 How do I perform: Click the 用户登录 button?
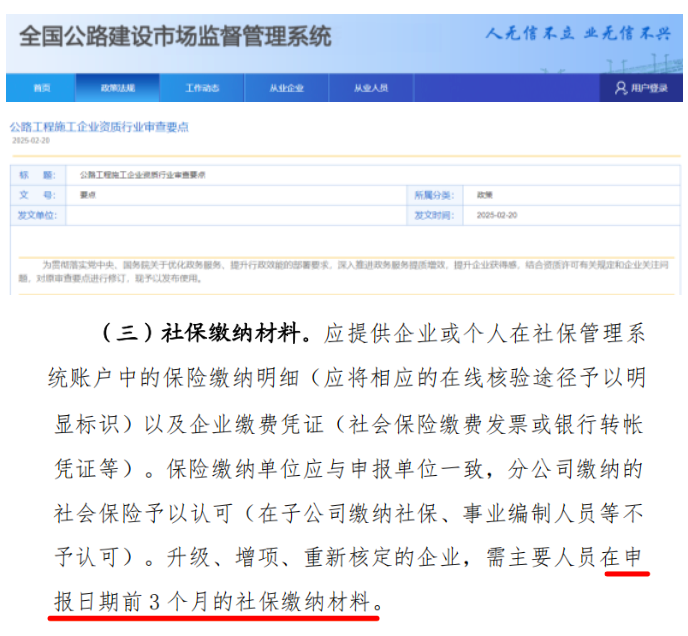pyautogui.click(x=641, y=88)
